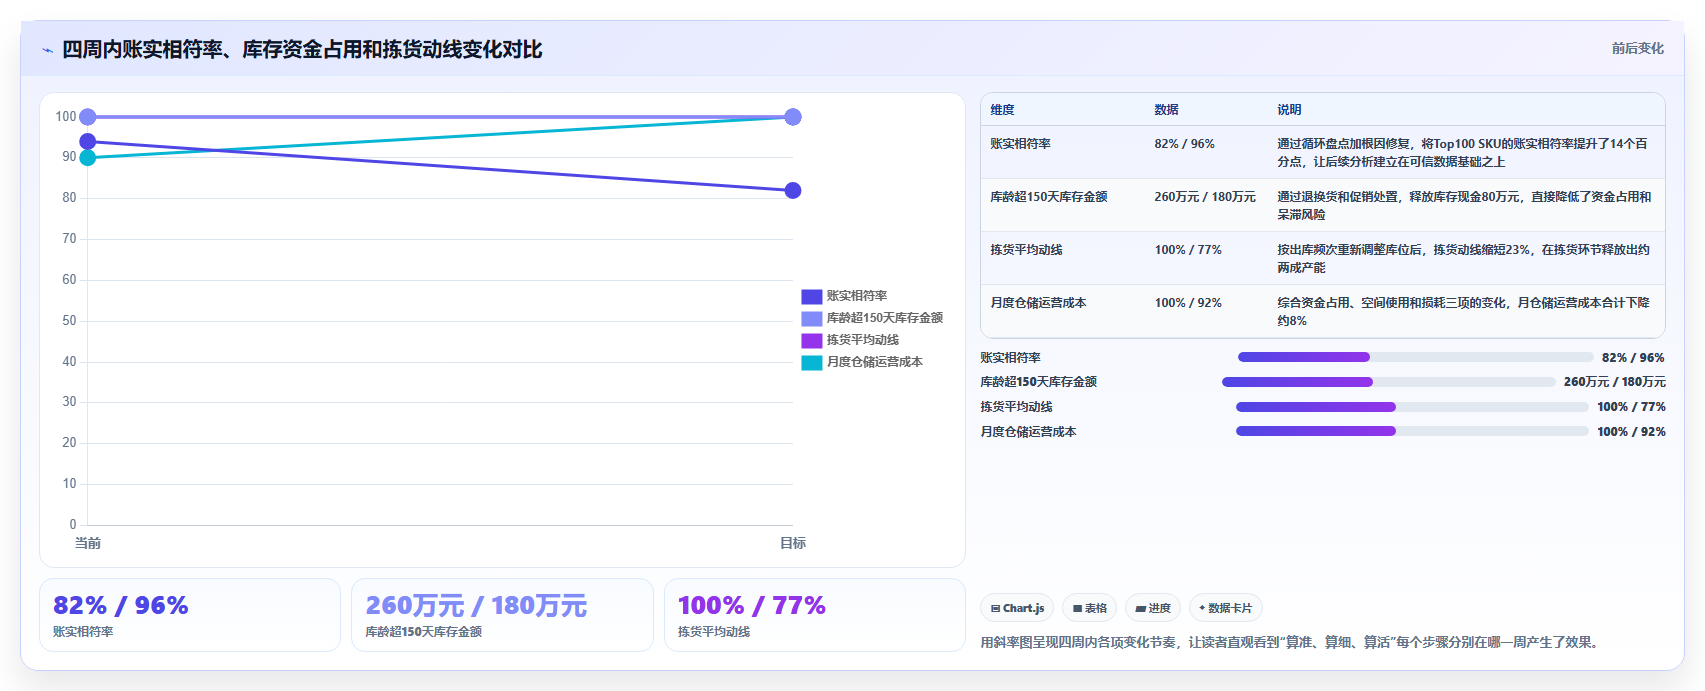The width and height of the screenshot is (1705, 691).
Task: Toggle 月度仓储运营成本 legend entry in chart
Action: pyautogui.click(x=862, y=362)
